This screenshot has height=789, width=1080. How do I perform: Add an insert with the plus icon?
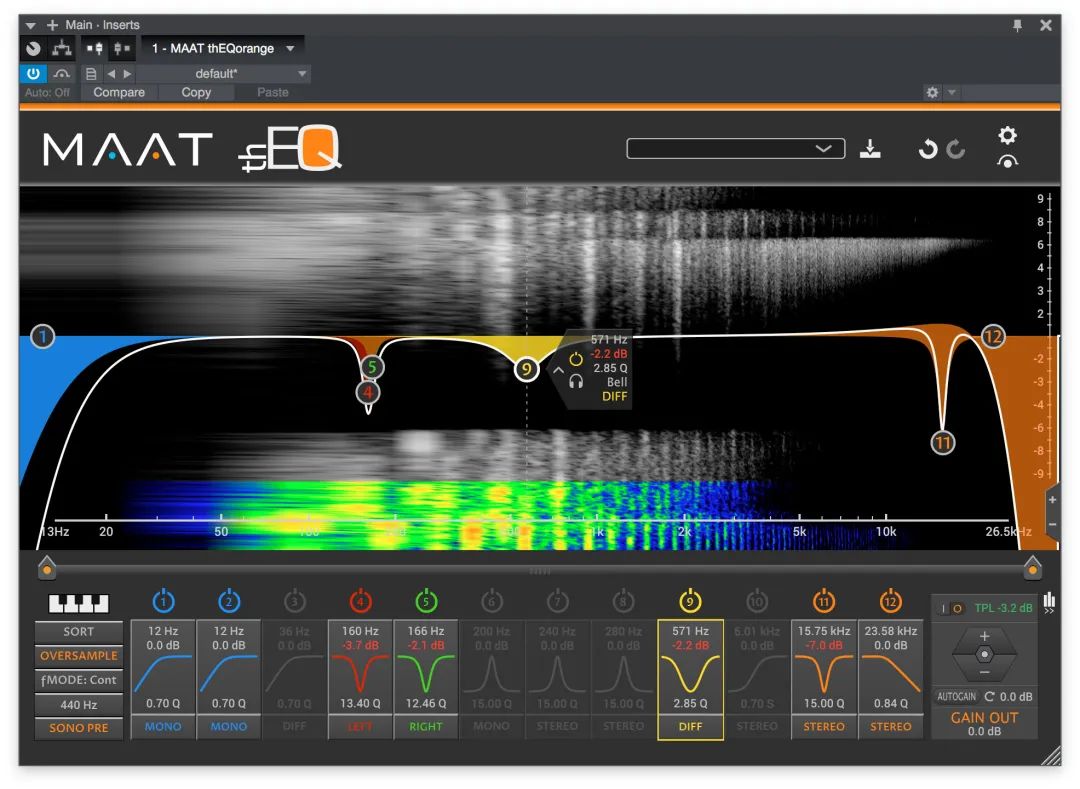coord(52,25)
